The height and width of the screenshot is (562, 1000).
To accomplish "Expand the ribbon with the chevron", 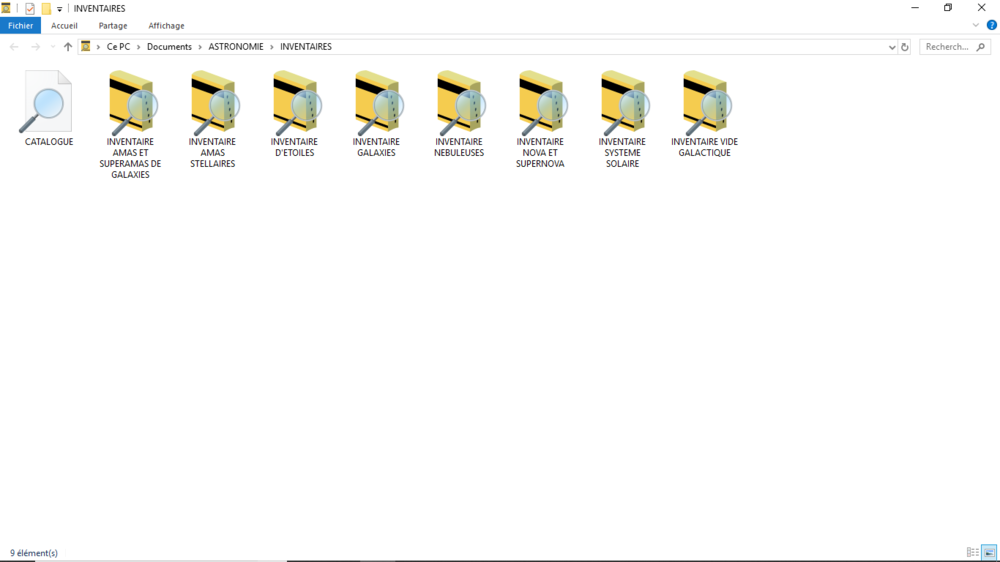I will pyautogui.click(x=976, y=26).
